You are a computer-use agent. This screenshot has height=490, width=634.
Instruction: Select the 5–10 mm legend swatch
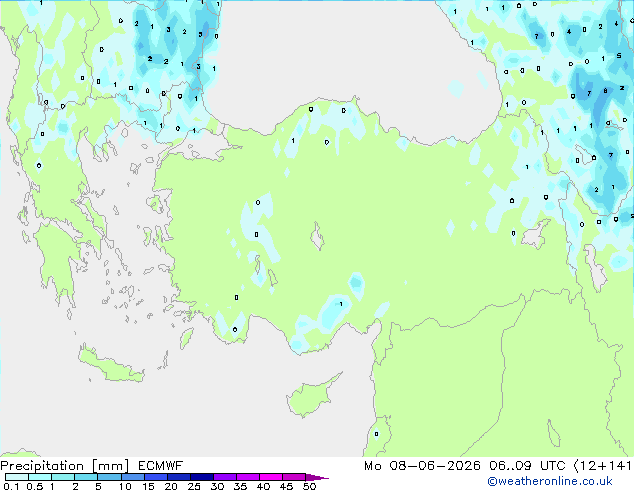pos(109,477)
